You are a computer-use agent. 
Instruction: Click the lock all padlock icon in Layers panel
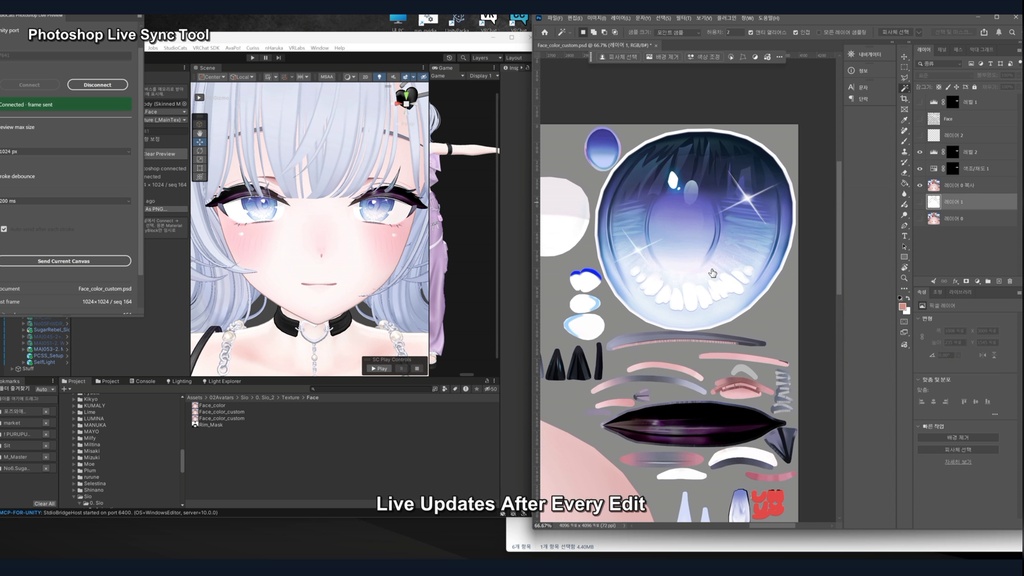click(974, 87)
